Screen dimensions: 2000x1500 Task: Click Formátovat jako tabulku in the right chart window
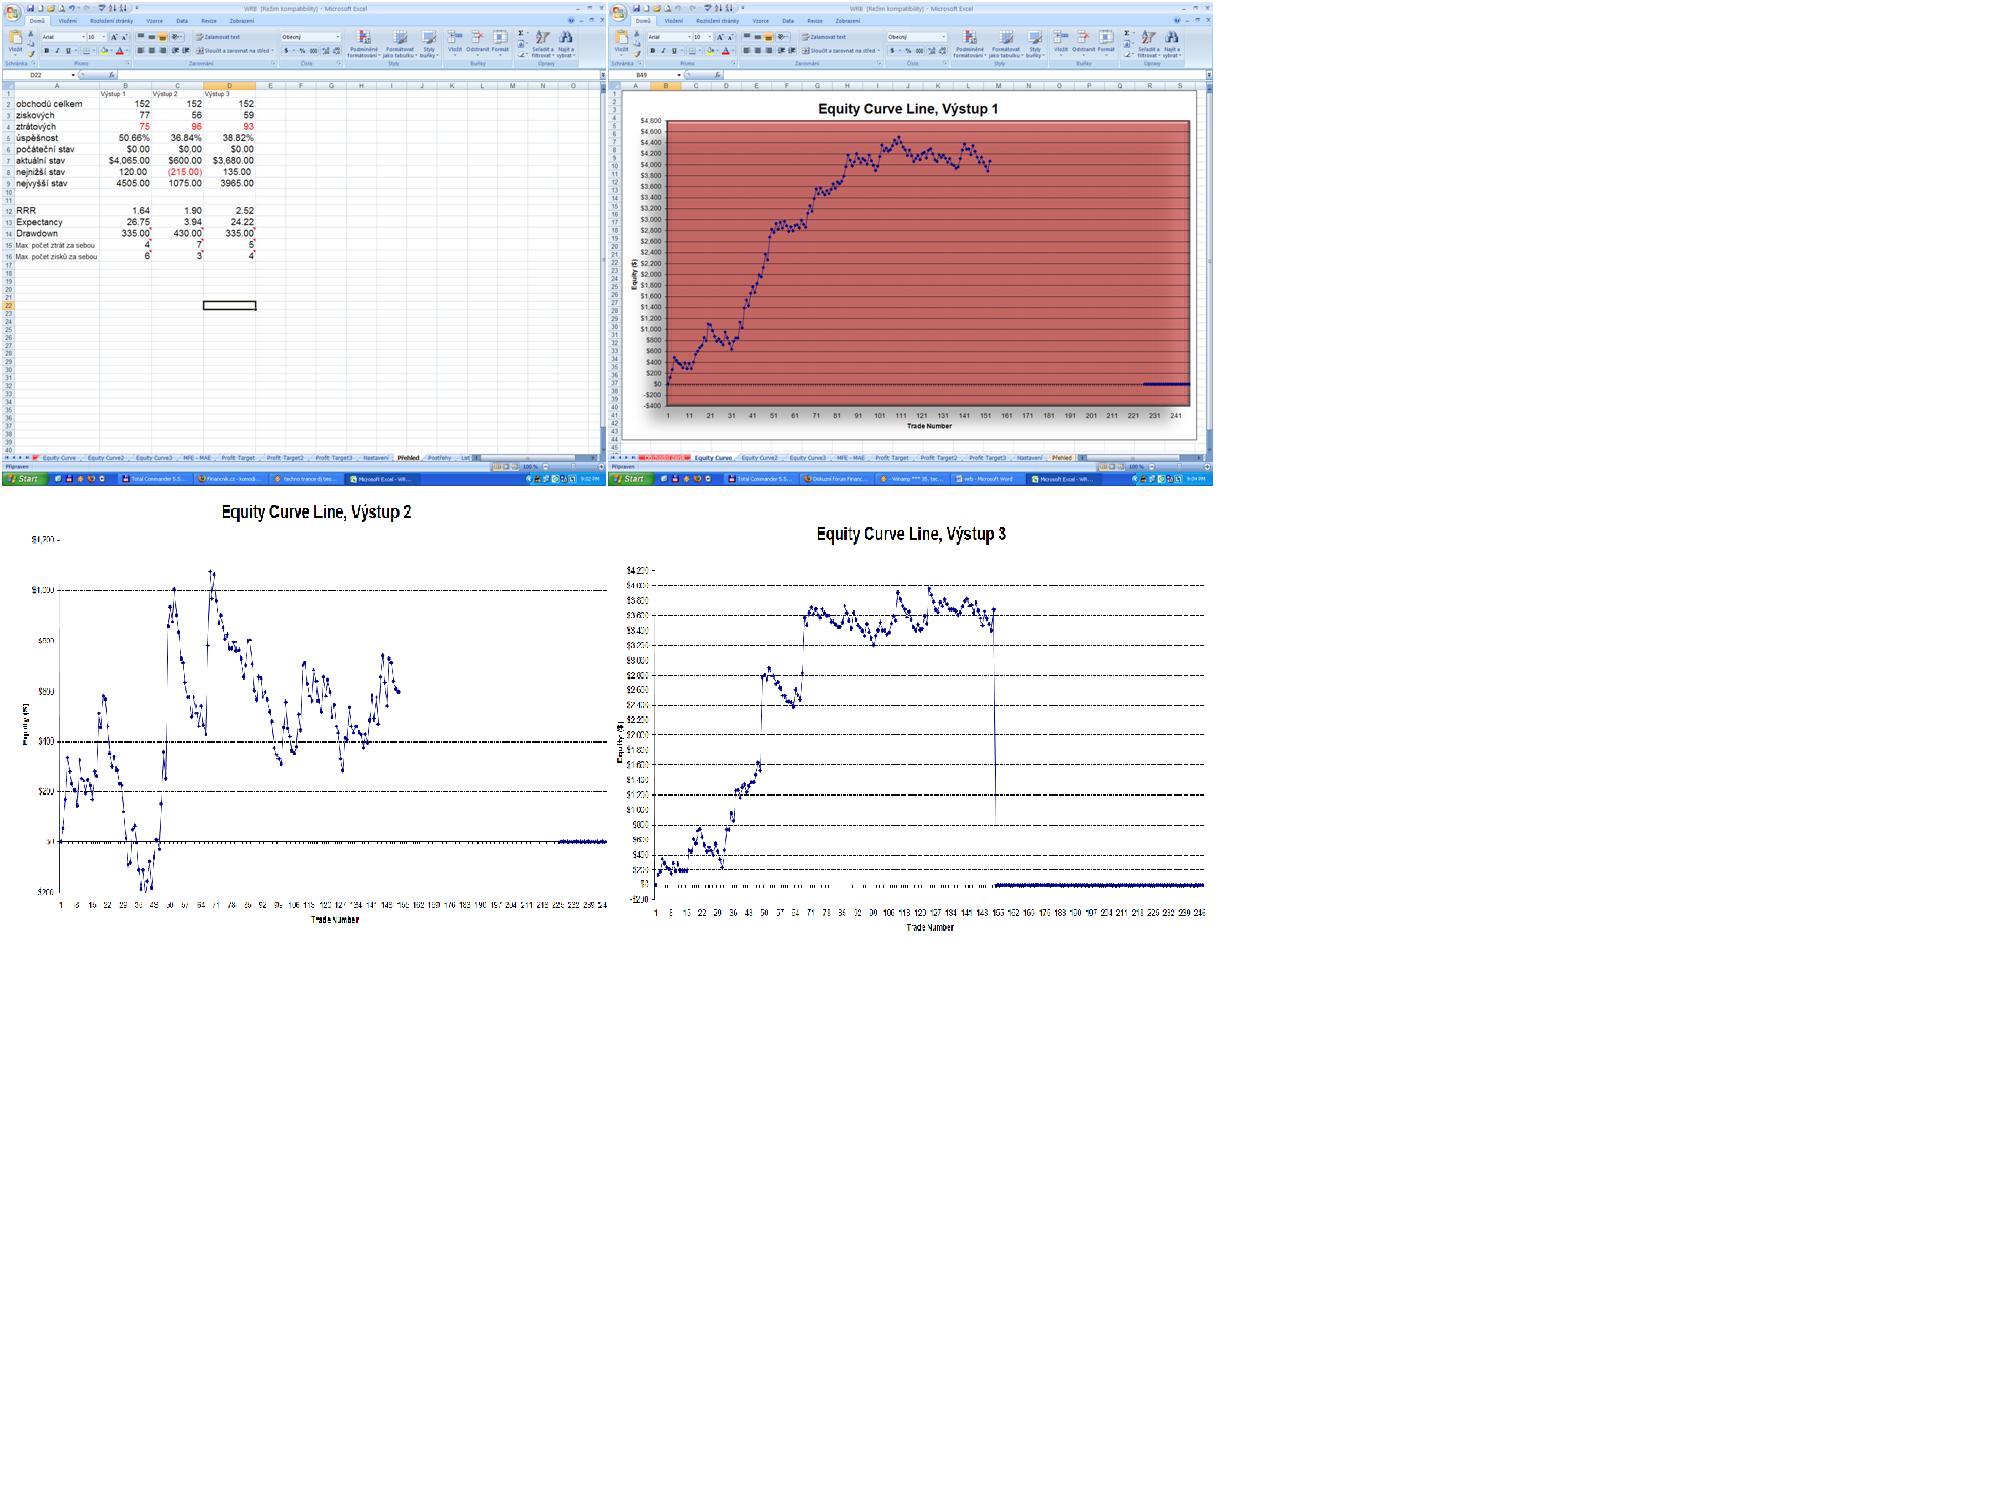(x=1005, y=38)
